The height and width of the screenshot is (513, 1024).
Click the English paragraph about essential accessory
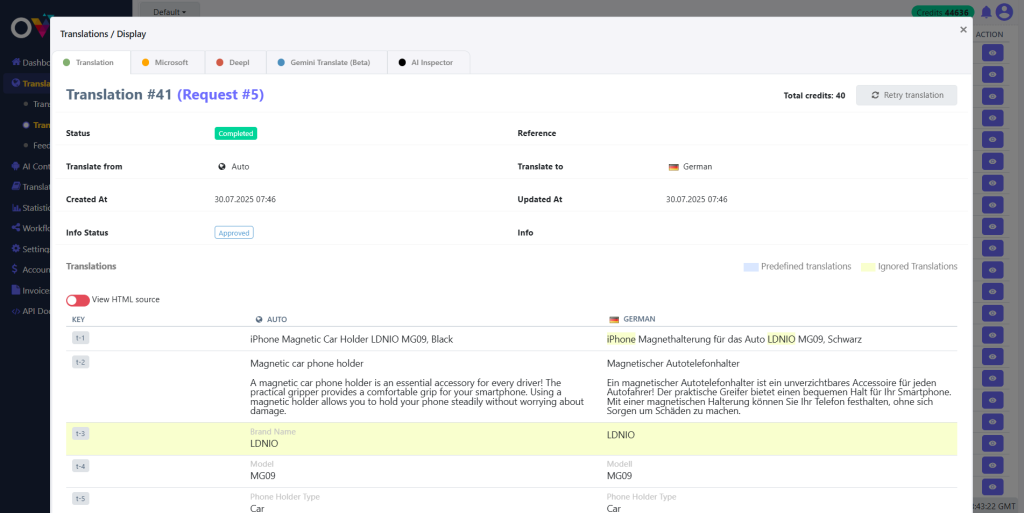click(x=417, y=397)
